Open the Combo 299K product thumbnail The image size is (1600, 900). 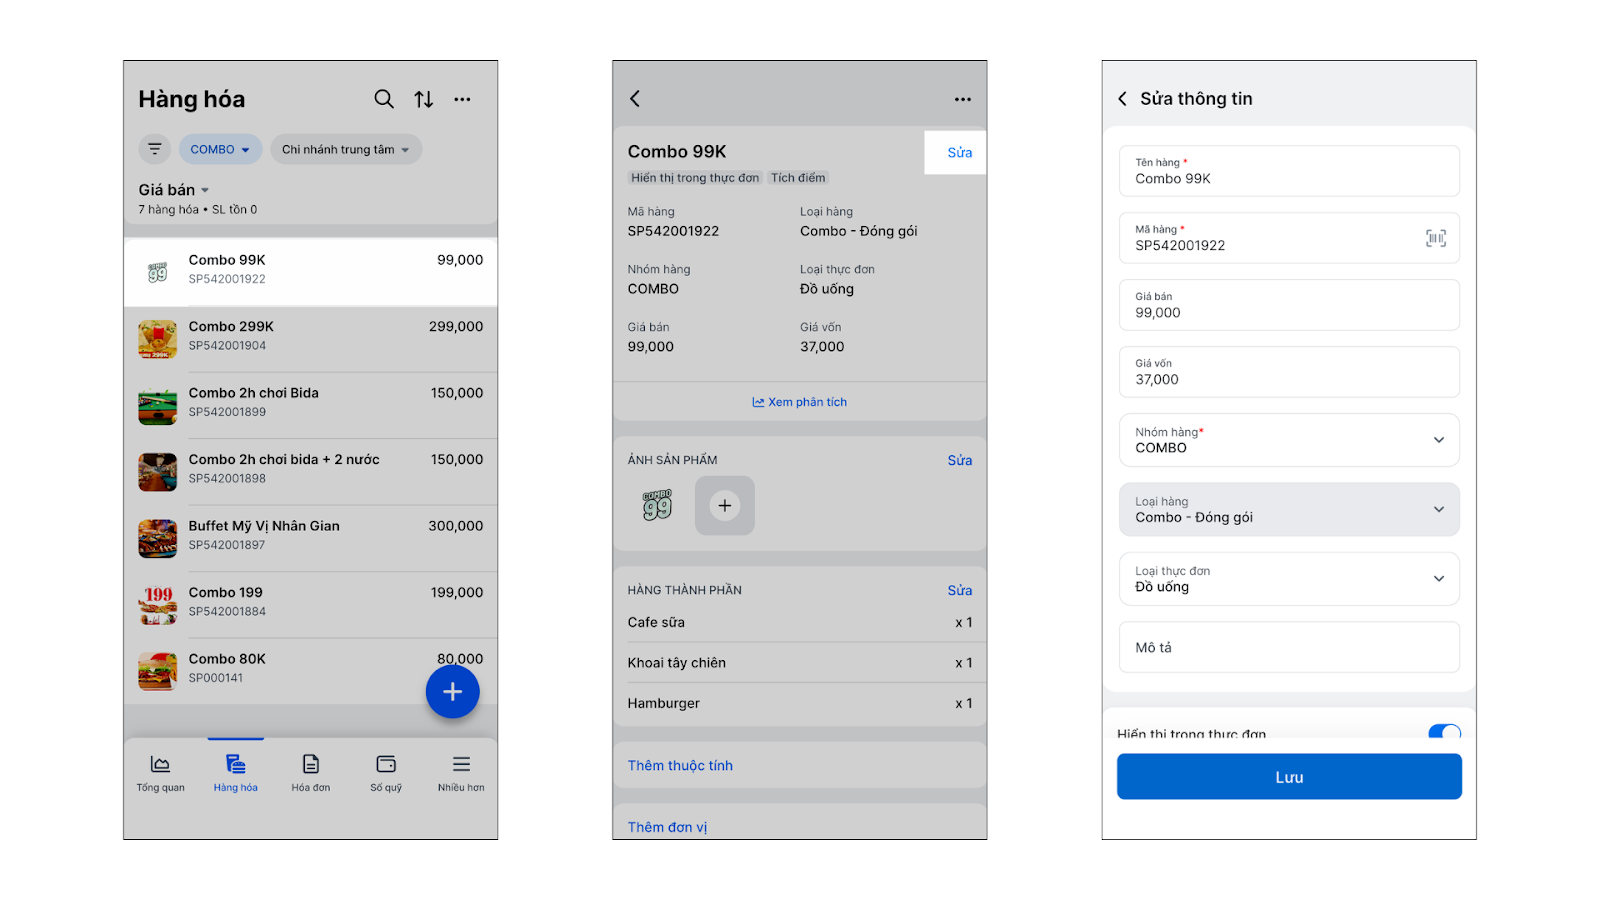coord(158,339)
